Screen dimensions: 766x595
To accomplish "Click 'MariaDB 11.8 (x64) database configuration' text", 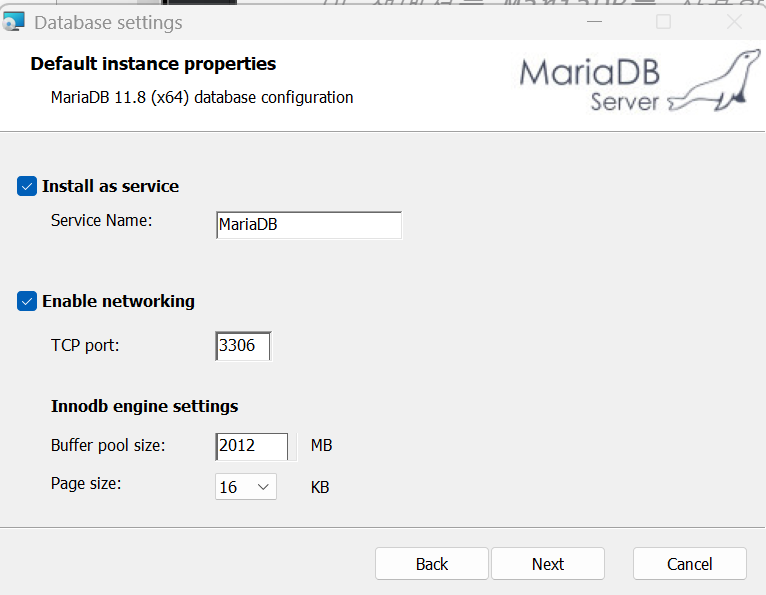I will point(202,97).
